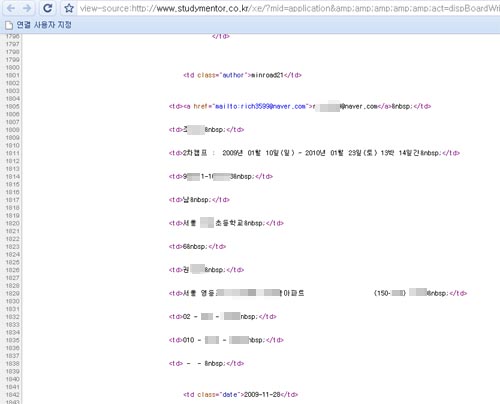The image size is (500, 404).
Task: Click the source line containing 아파트 address
Action: [318, 293]
